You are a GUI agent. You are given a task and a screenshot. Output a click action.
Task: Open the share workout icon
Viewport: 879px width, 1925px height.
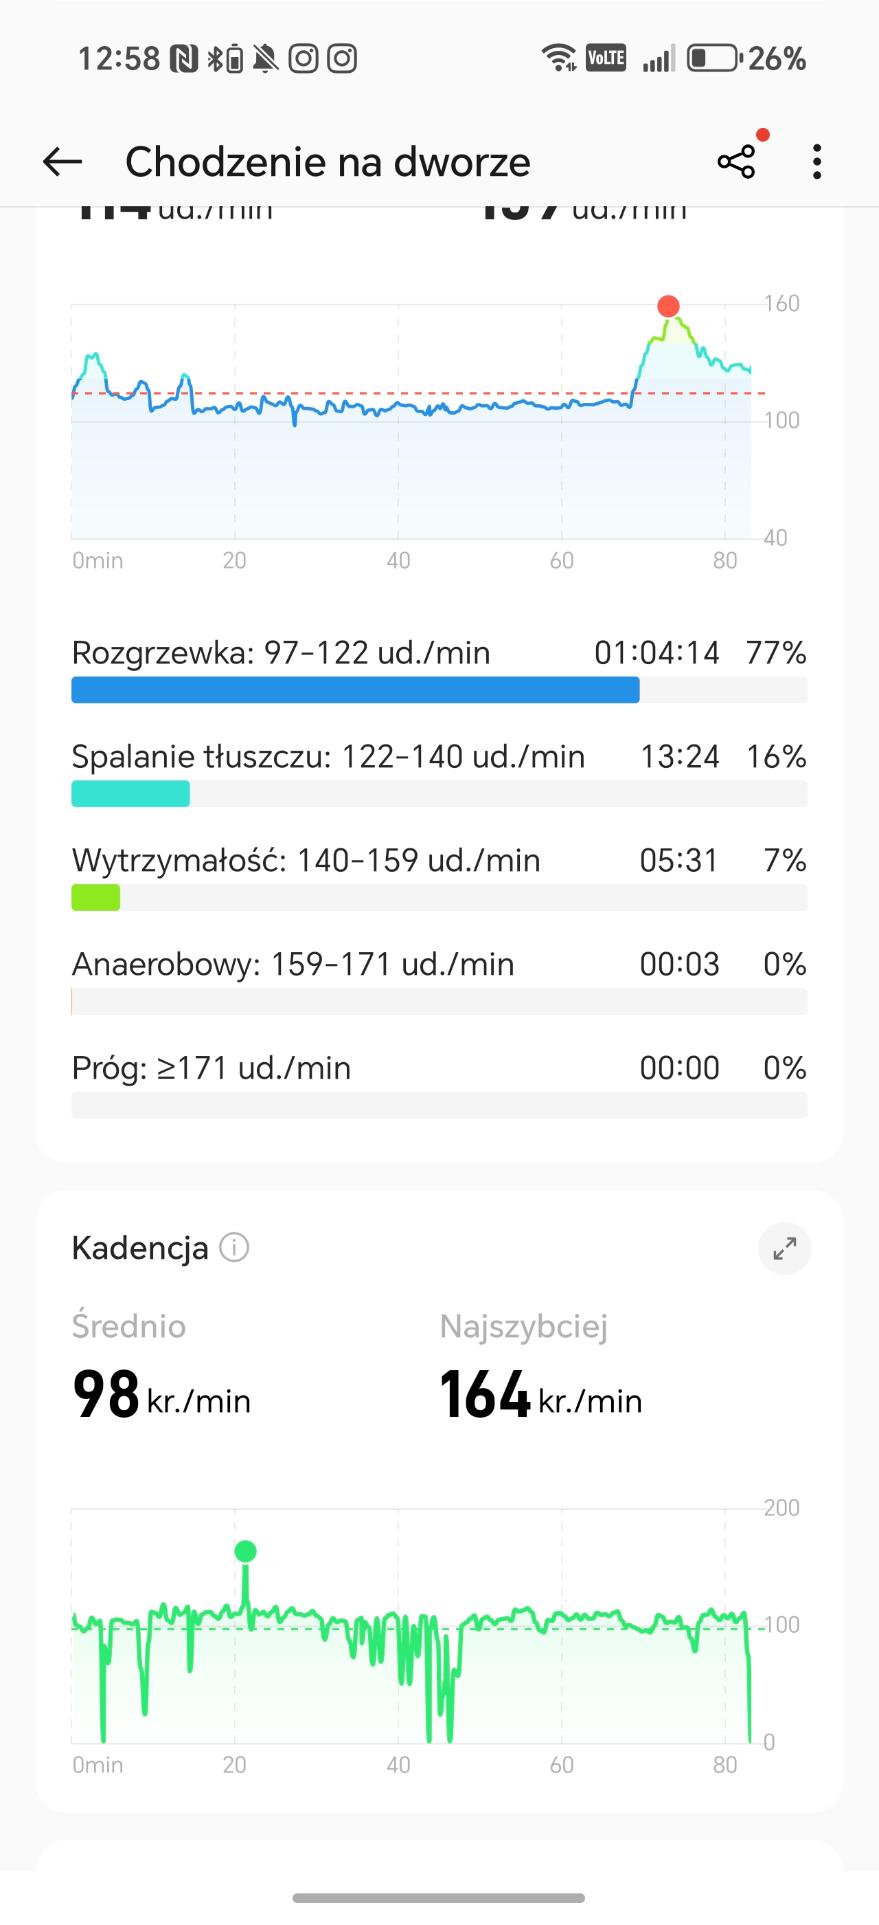tap(736, 162)
